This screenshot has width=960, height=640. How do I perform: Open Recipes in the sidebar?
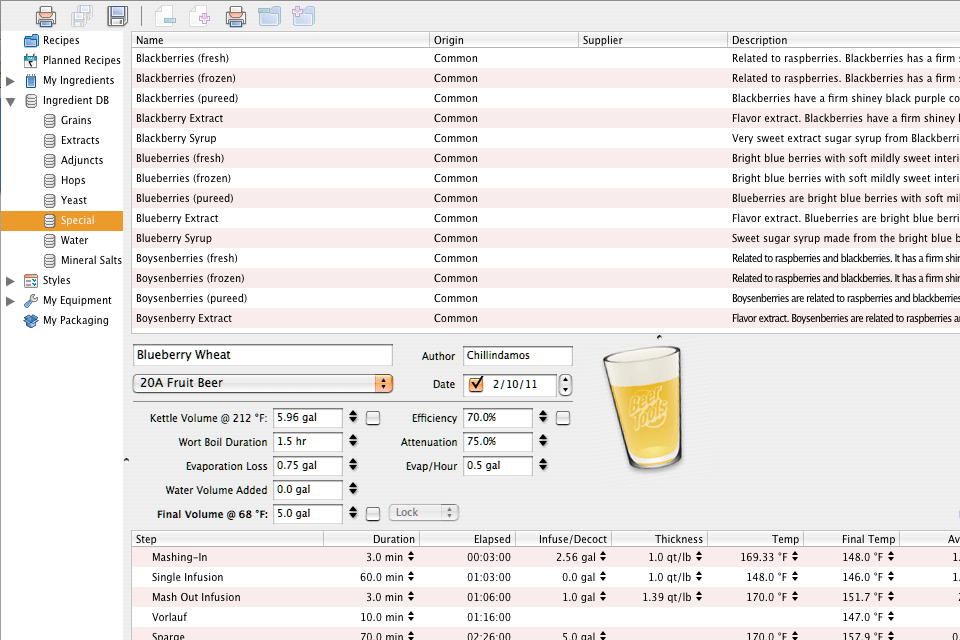60,40
